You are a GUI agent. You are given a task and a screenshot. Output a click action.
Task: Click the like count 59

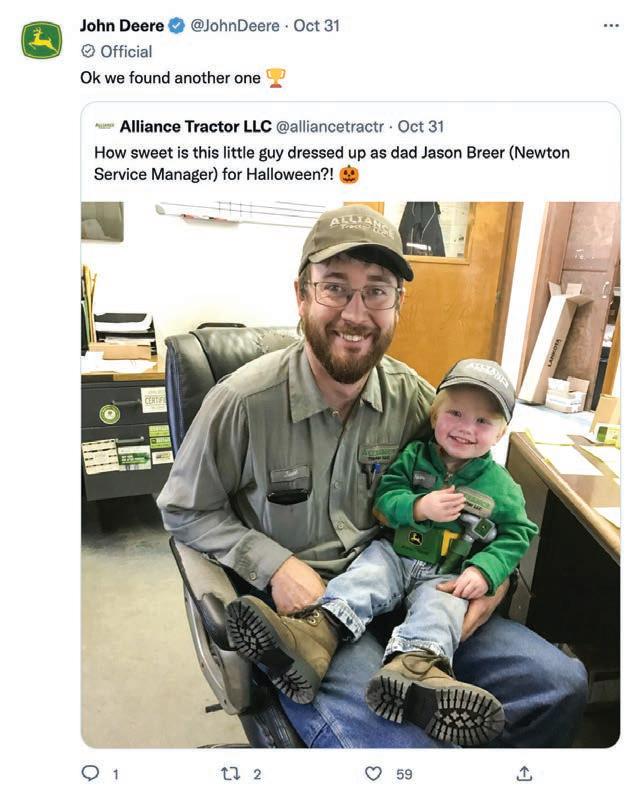pos(404,774)
